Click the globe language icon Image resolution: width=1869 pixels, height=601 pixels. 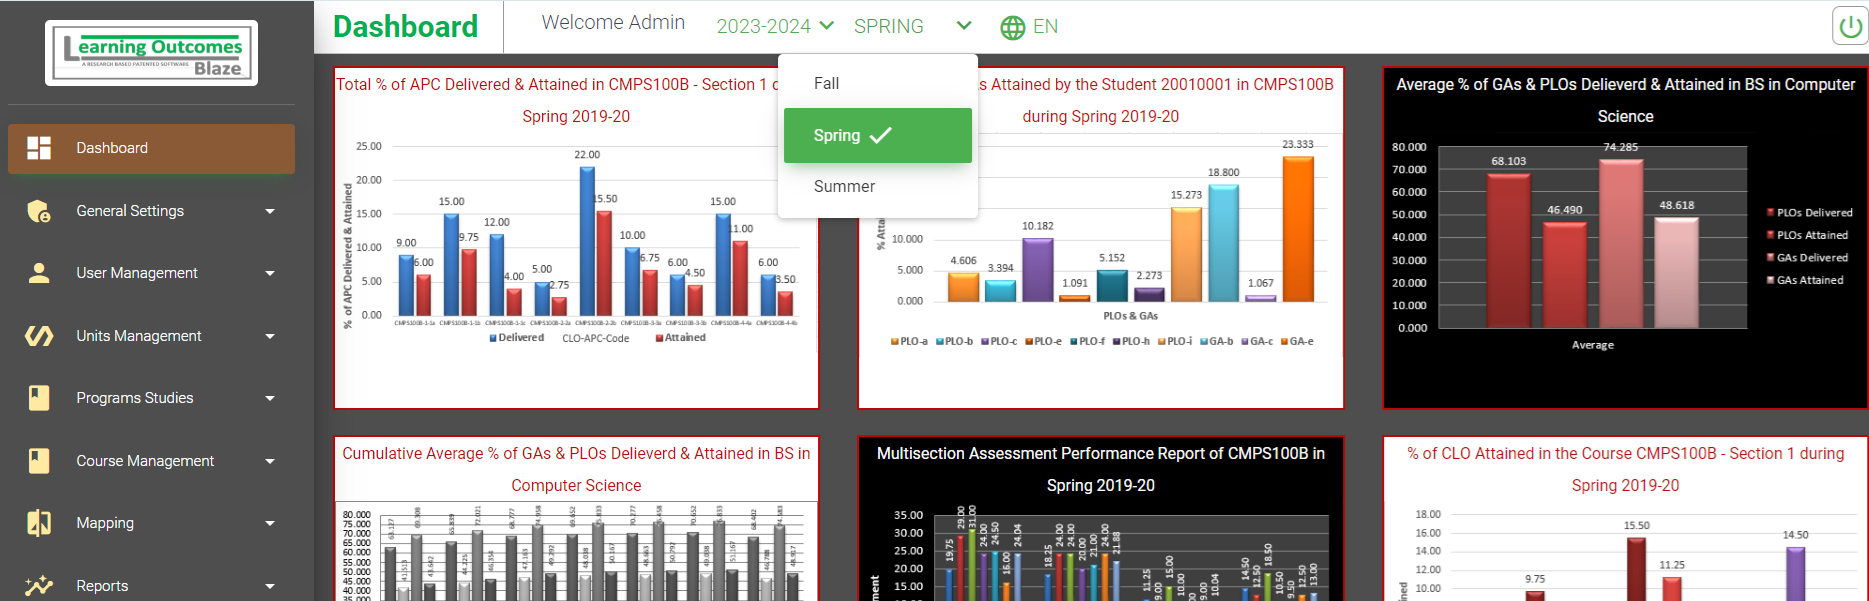tap(1012, 27)
